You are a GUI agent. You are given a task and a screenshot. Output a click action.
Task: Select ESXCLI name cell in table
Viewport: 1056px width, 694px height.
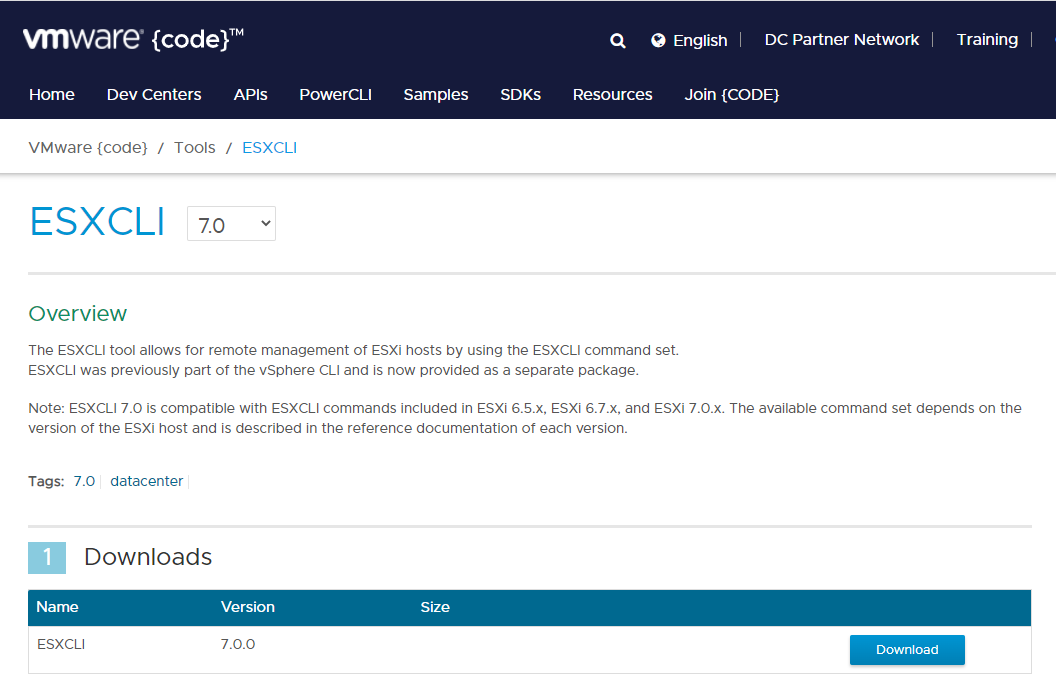61,644
